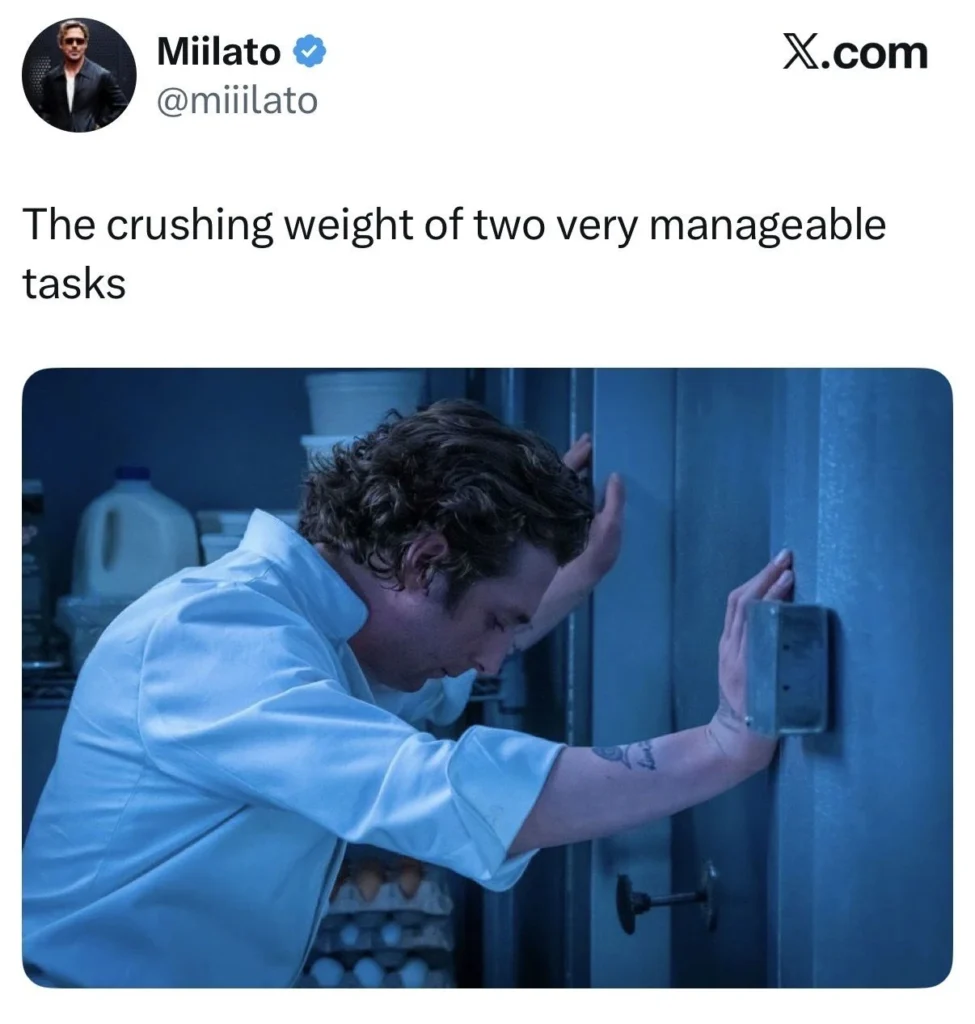The width and height of the screenshot is (975, 1024).
Task: Click the blue verified checkmark badge
Action: coord(310,53)
